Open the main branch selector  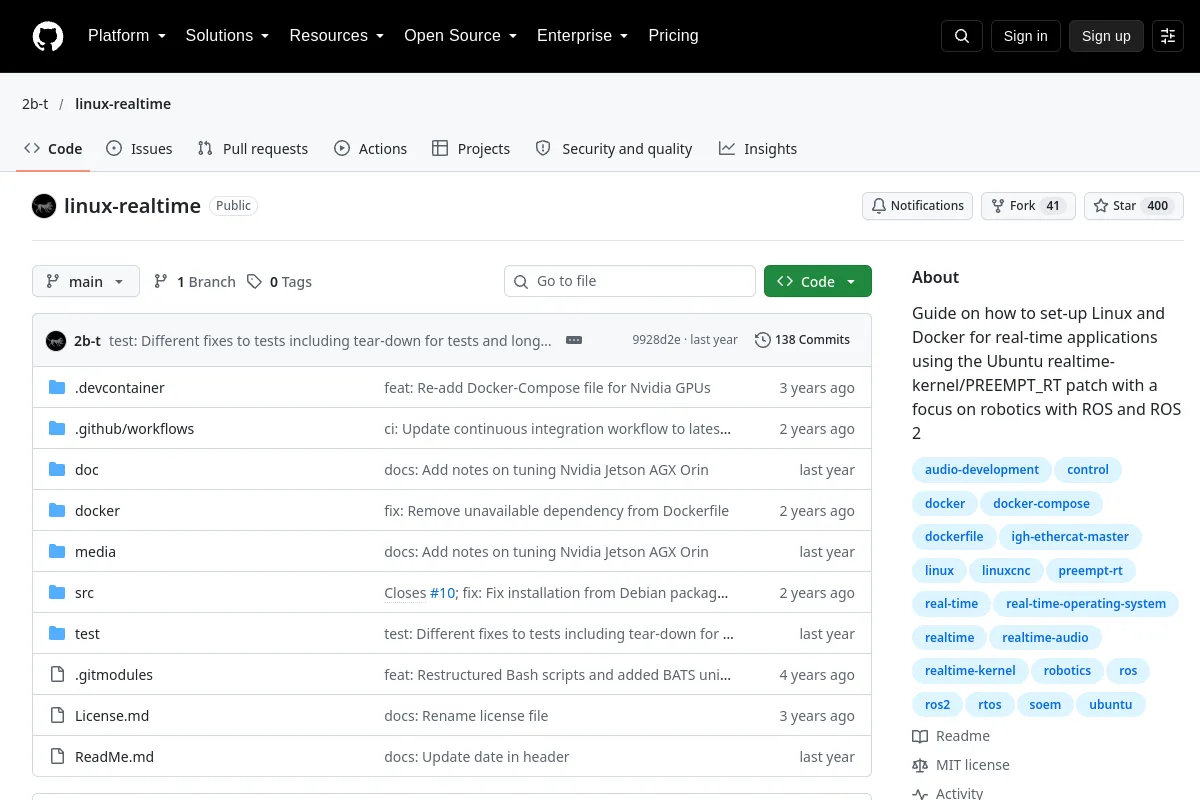coord(86,282)
